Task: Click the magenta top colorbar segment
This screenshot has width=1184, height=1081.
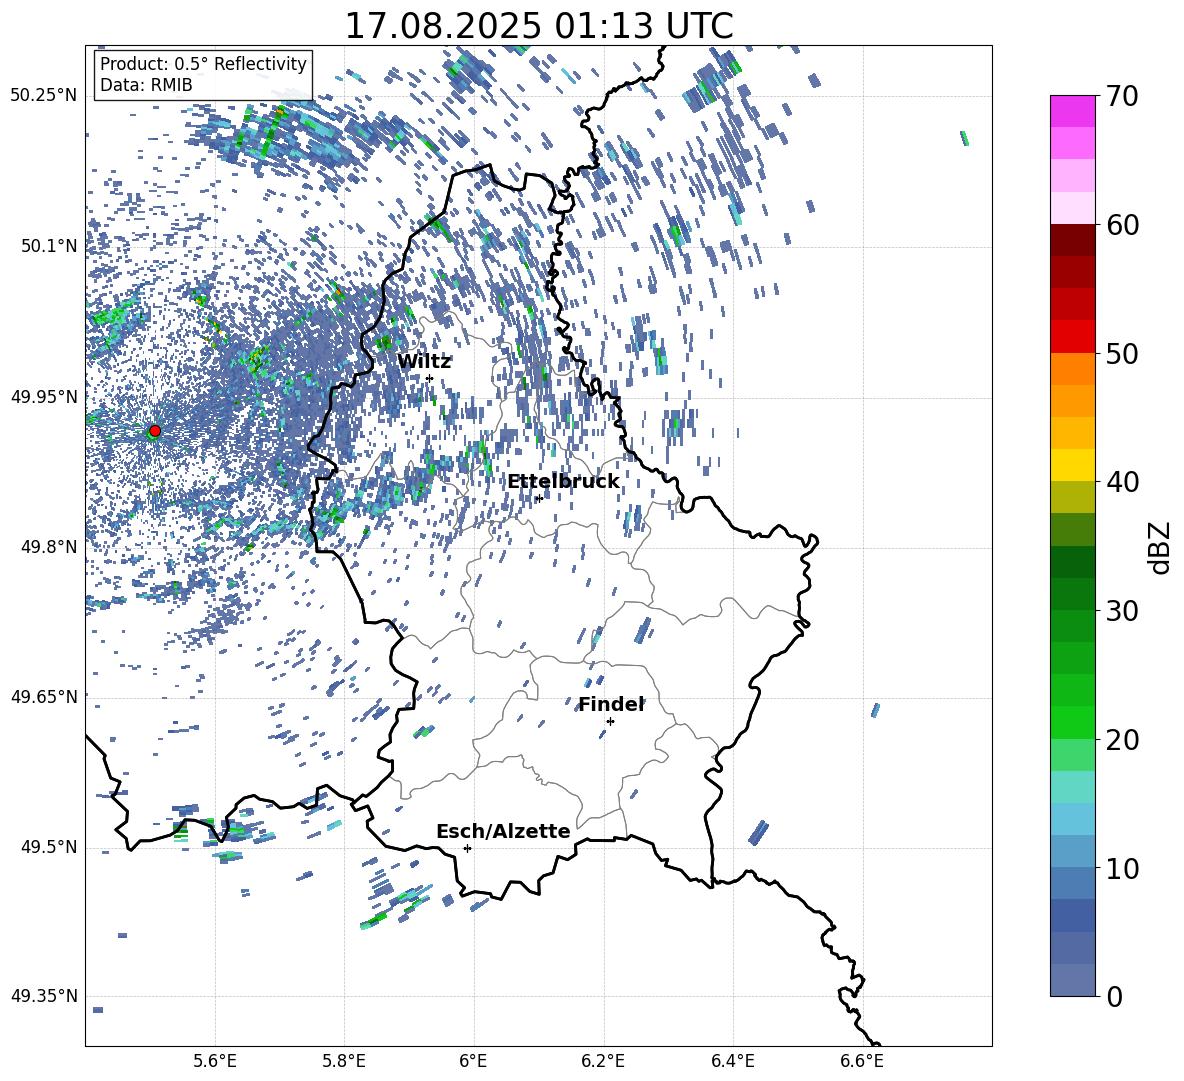Action: tap(1072, 111)
